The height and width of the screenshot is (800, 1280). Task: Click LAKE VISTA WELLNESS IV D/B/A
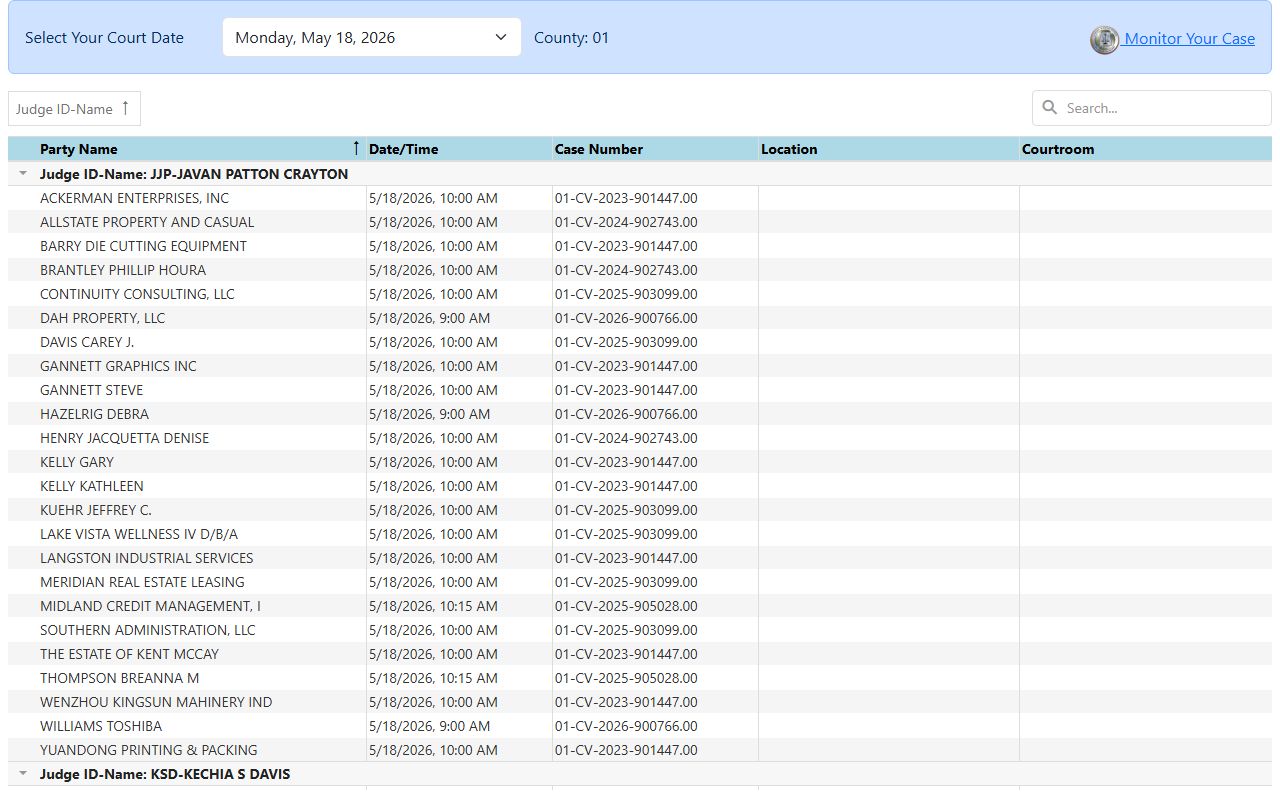pyautogui.click(x=139, y=534)
